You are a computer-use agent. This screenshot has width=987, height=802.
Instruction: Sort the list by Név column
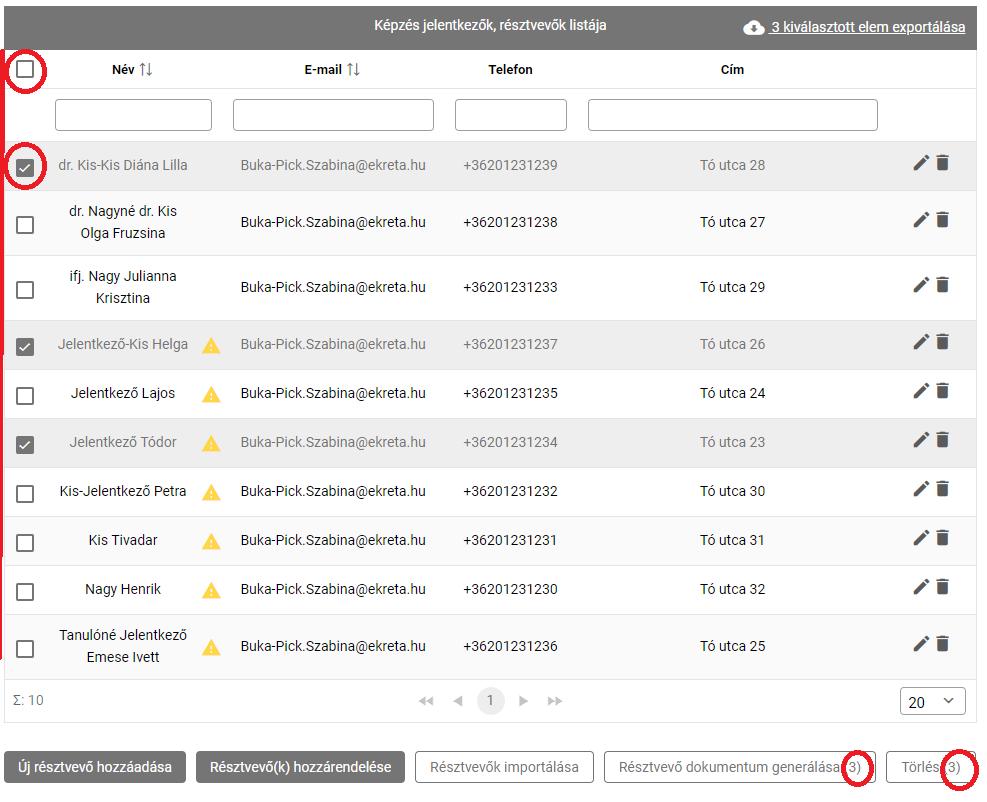145,69
